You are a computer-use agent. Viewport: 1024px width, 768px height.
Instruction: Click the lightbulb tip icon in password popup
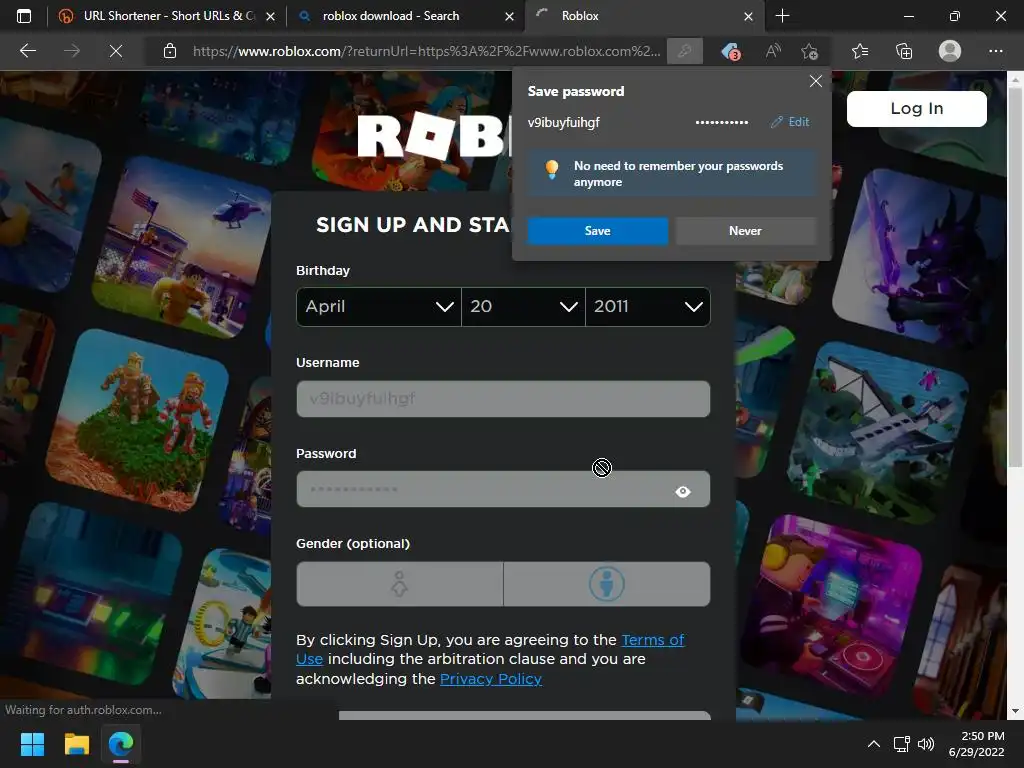552,169
